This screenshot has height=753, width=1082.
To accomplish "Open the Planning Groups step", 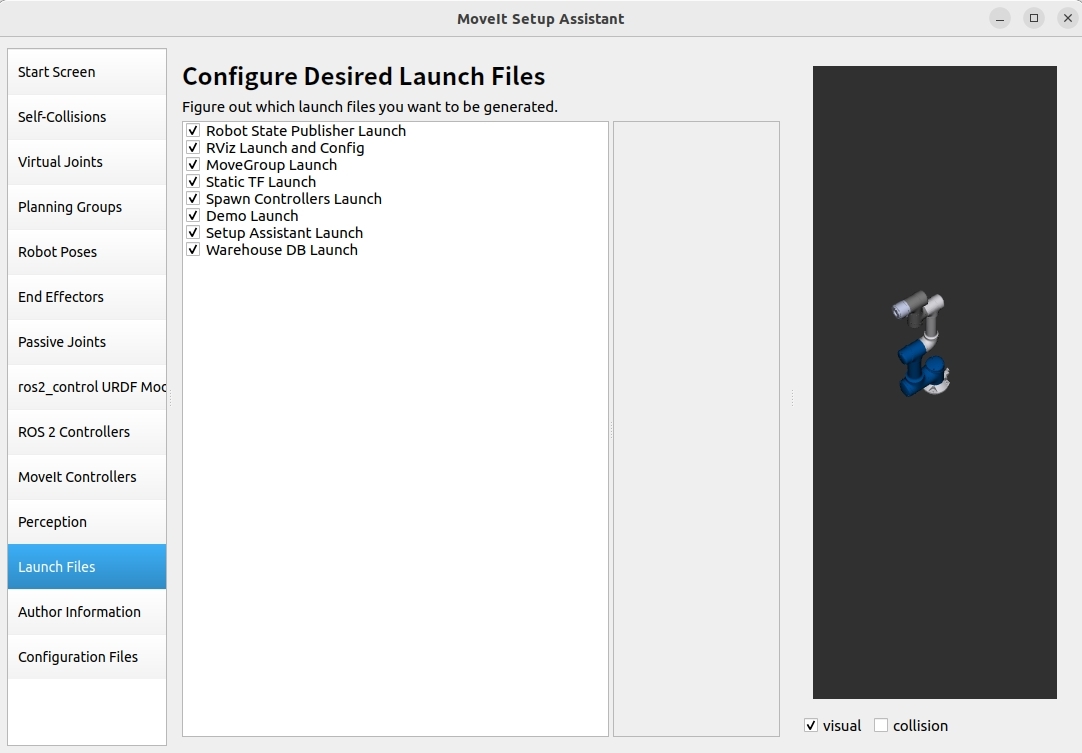I will pyautogui.click(x=87, y=207).
